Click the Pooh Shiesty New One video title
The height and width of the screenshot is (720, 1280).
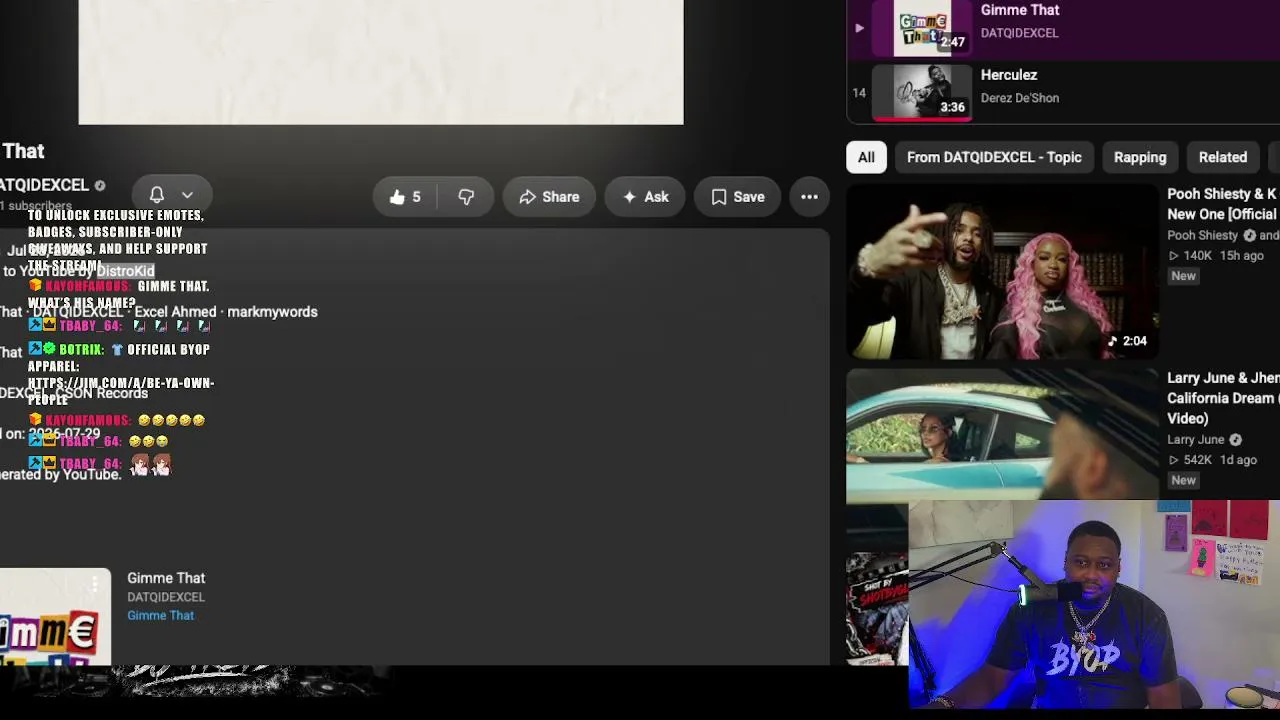pyautogui.click(x=1223, y=204)
